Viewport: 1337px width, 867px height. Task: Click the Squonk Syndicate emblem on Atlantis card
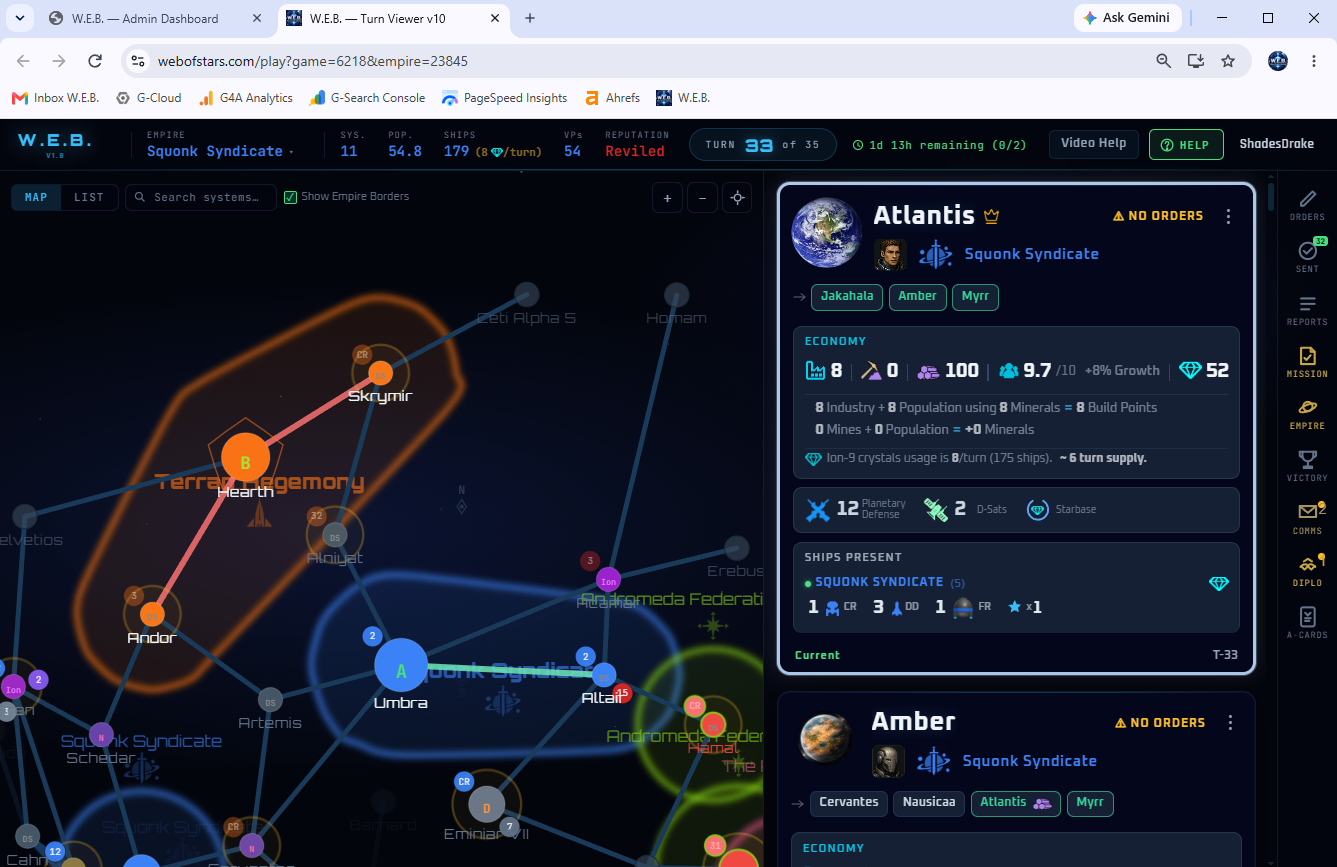[936, 254]
